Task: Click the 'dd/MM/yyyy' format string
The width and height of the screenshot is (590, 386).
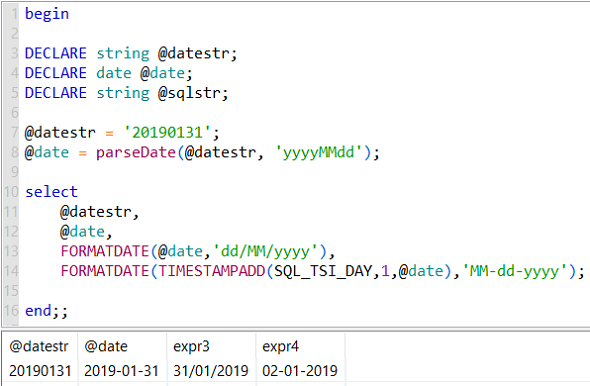Action: 265,251
